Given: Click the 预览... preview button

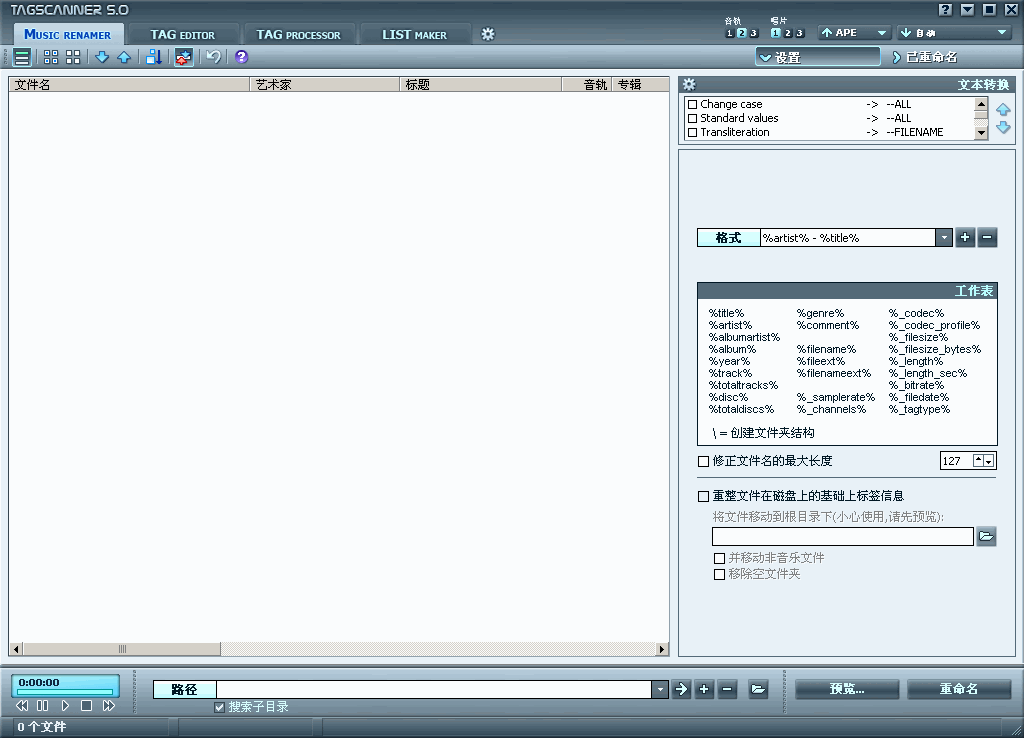Looking at the screenshot, I should tap(847, 689).
